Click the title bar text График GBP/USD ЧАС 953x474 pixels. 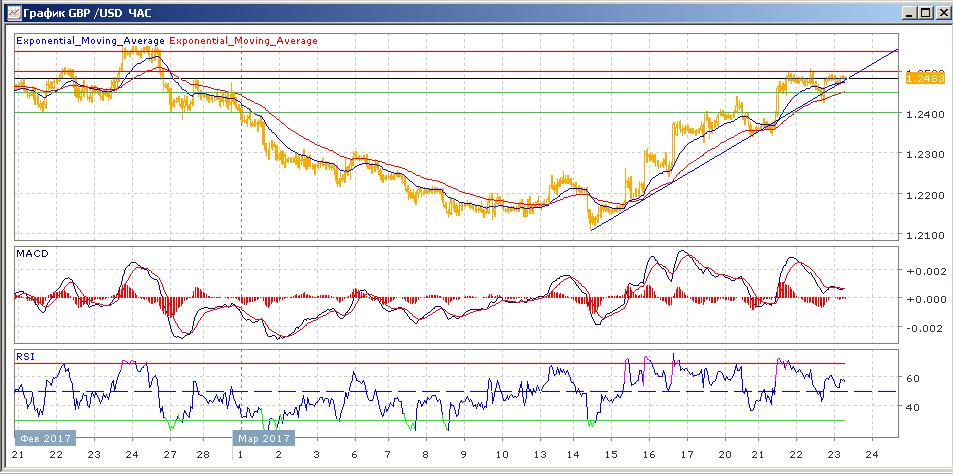pos(82,13)
